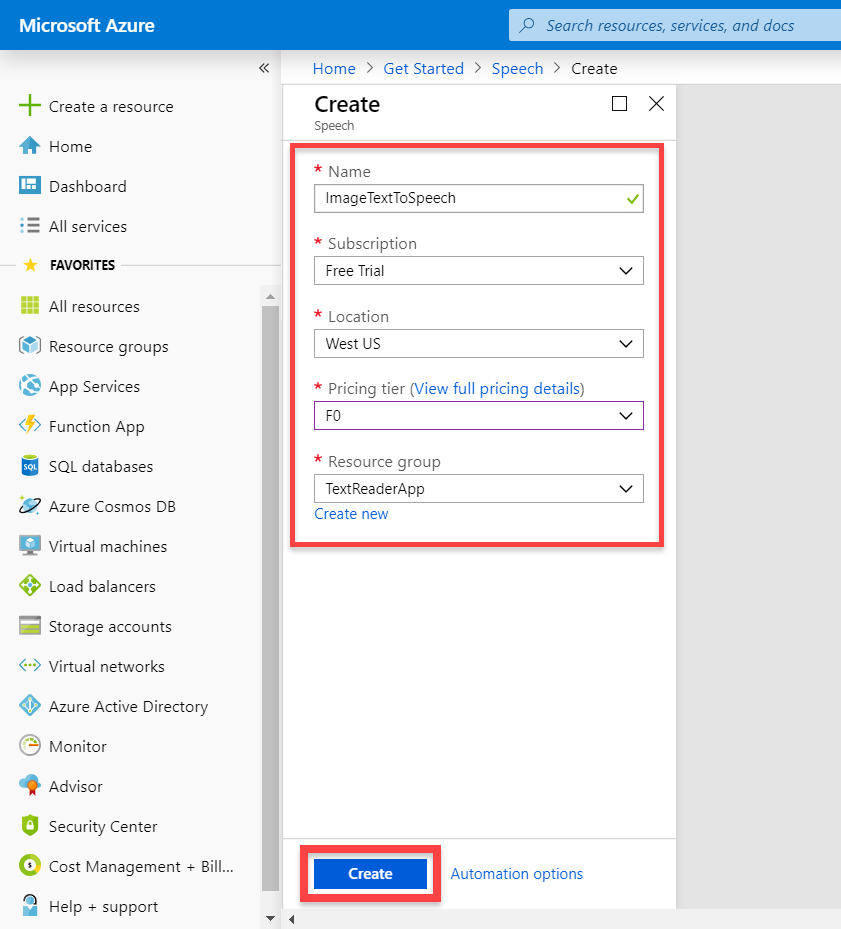
Task: Click the Monitor gauge icon
Action: pos(30,745)
